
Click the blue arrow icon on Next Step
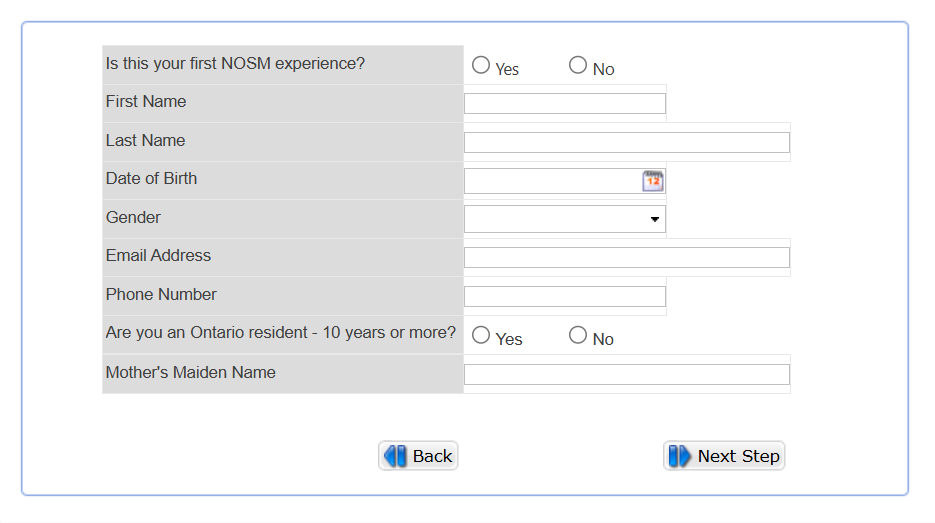pos(680,456)
